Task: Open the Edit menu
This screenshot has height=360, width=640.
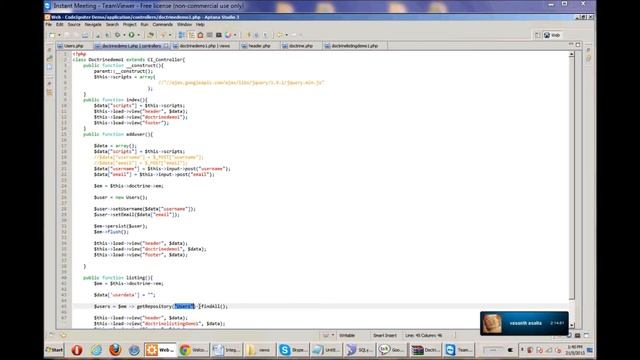Action: [x=60, y=24]
